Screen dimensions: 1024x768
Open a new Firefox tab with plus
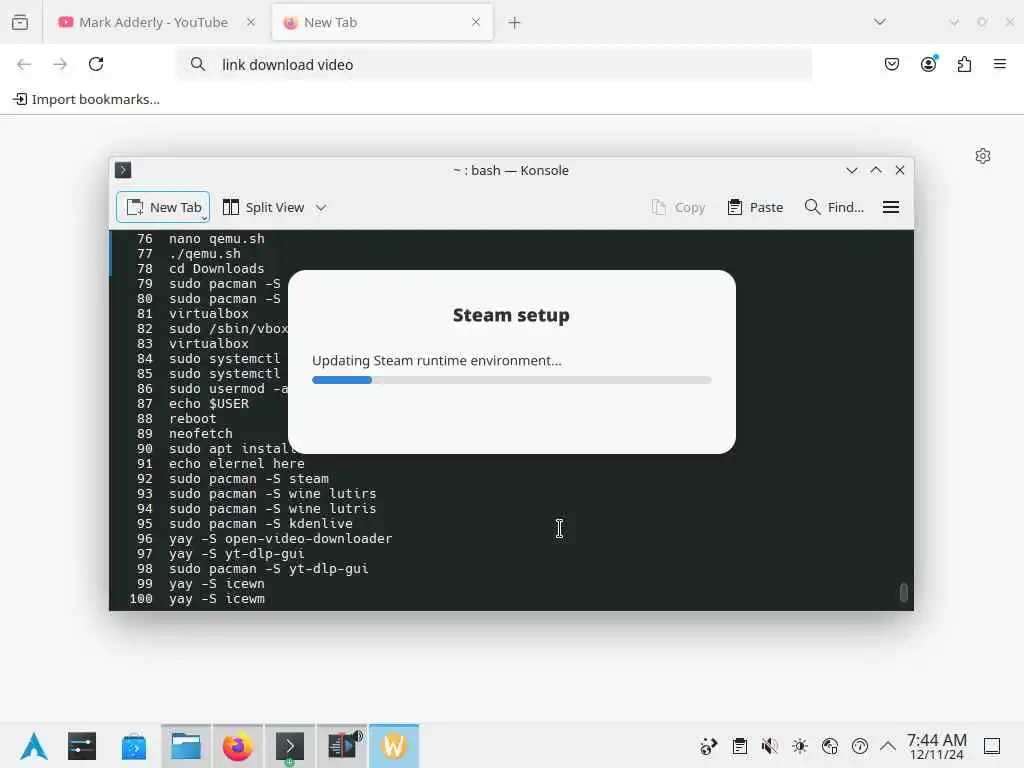[515, 23]
